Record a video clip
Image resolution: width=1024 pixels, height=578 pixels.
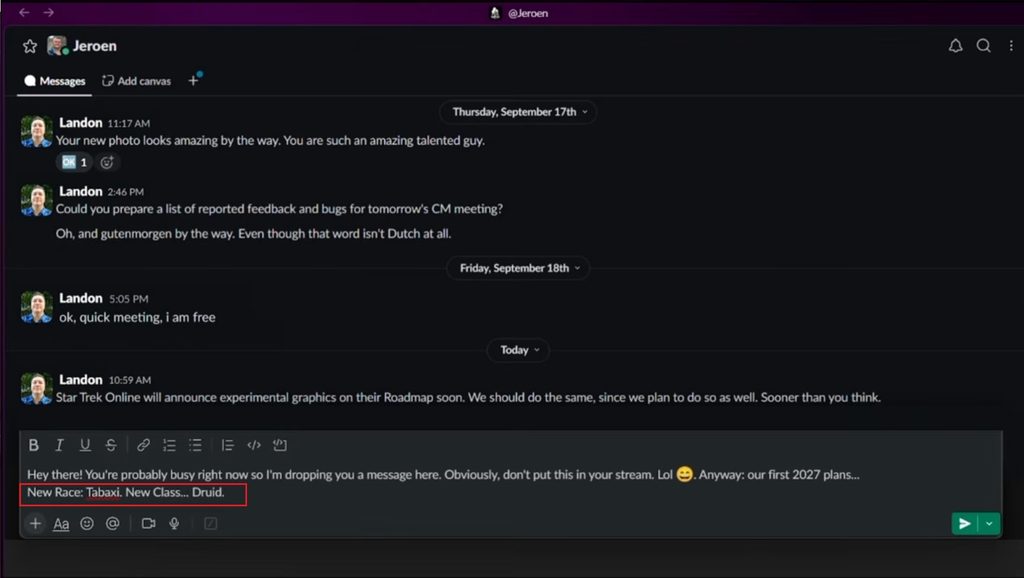[148, 523]
